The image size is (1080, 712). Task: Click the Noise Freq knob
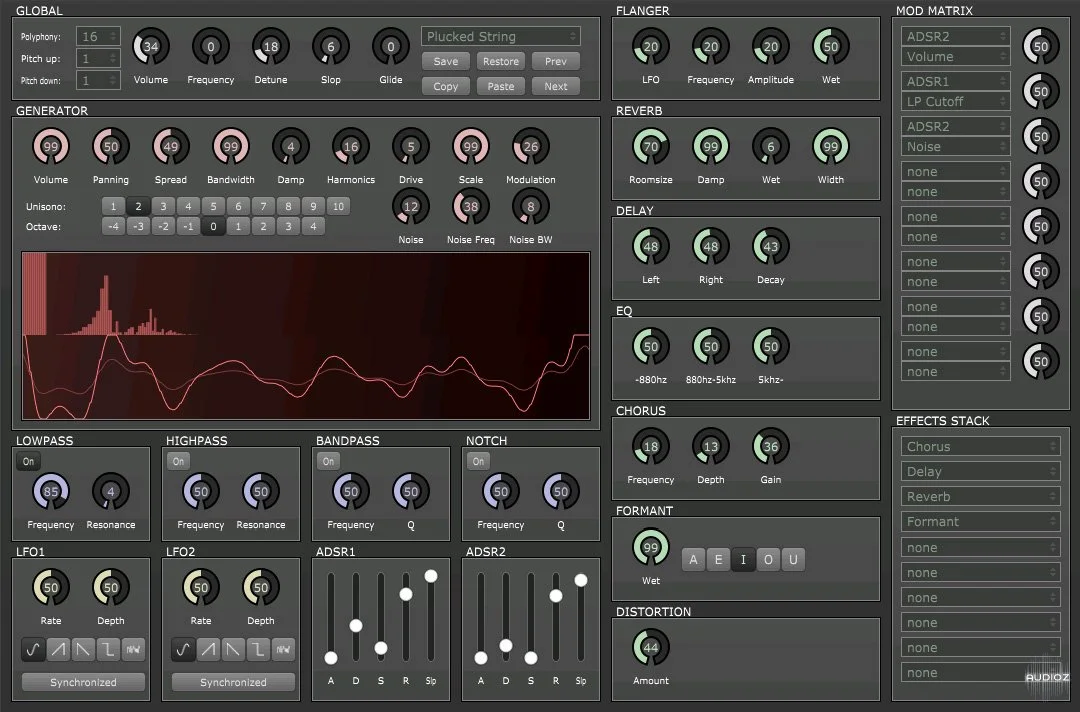[470, 207]
